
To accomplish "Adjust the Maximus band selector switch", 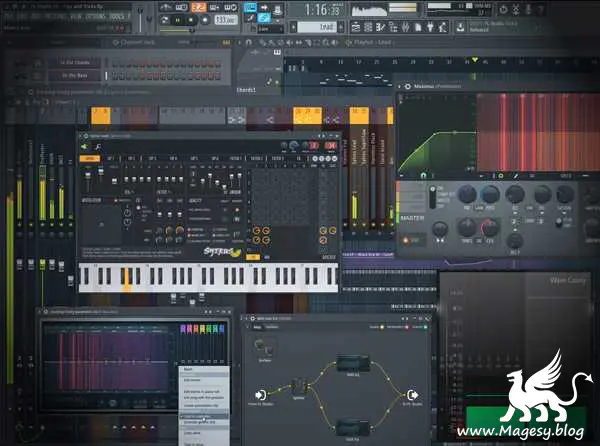I will pos(432,197).
